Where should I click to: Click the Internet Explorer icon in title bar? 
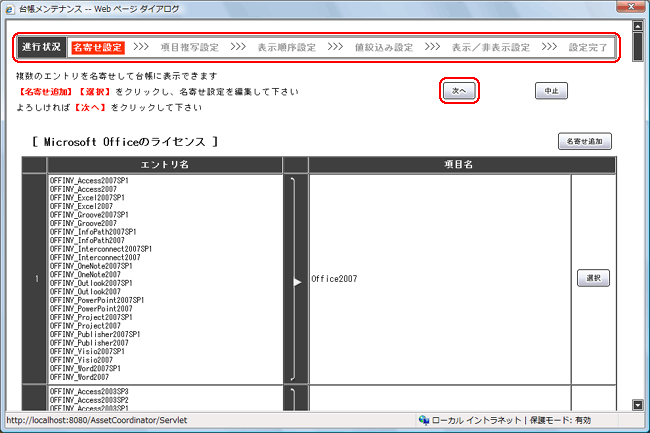[10, 9]
